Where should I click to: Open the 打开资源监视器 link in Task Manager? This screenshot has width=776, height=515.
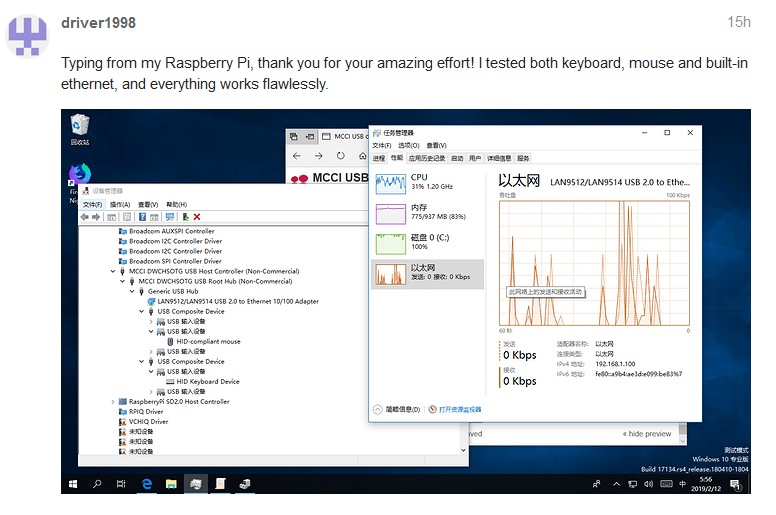pyautogui.click(x=460, y=410)
